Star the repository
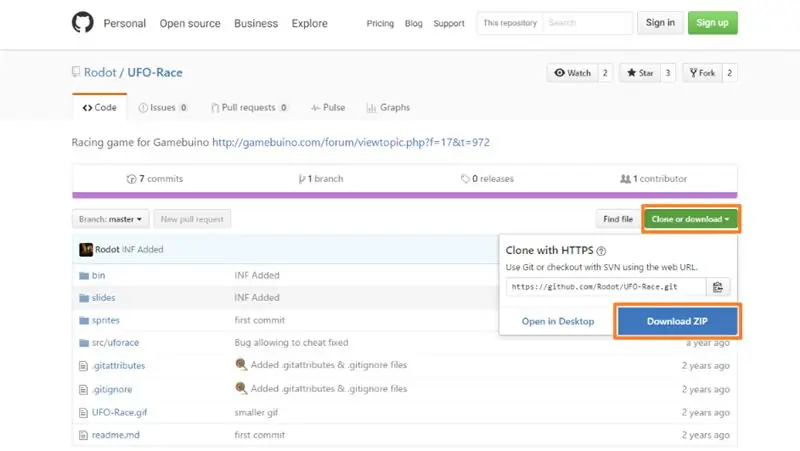This screenshot has height=451, width=800. click(x=640, y=73)
